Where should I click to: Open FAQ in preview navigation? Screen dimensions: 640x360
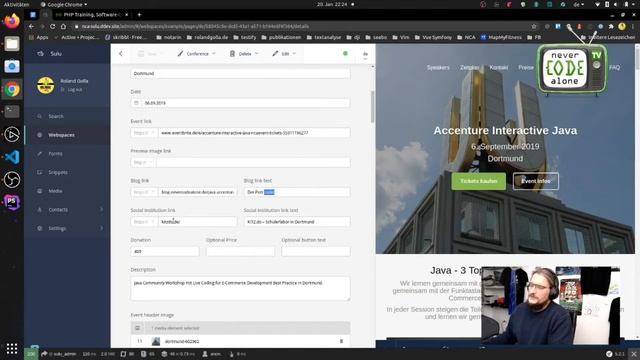(614, 67)
